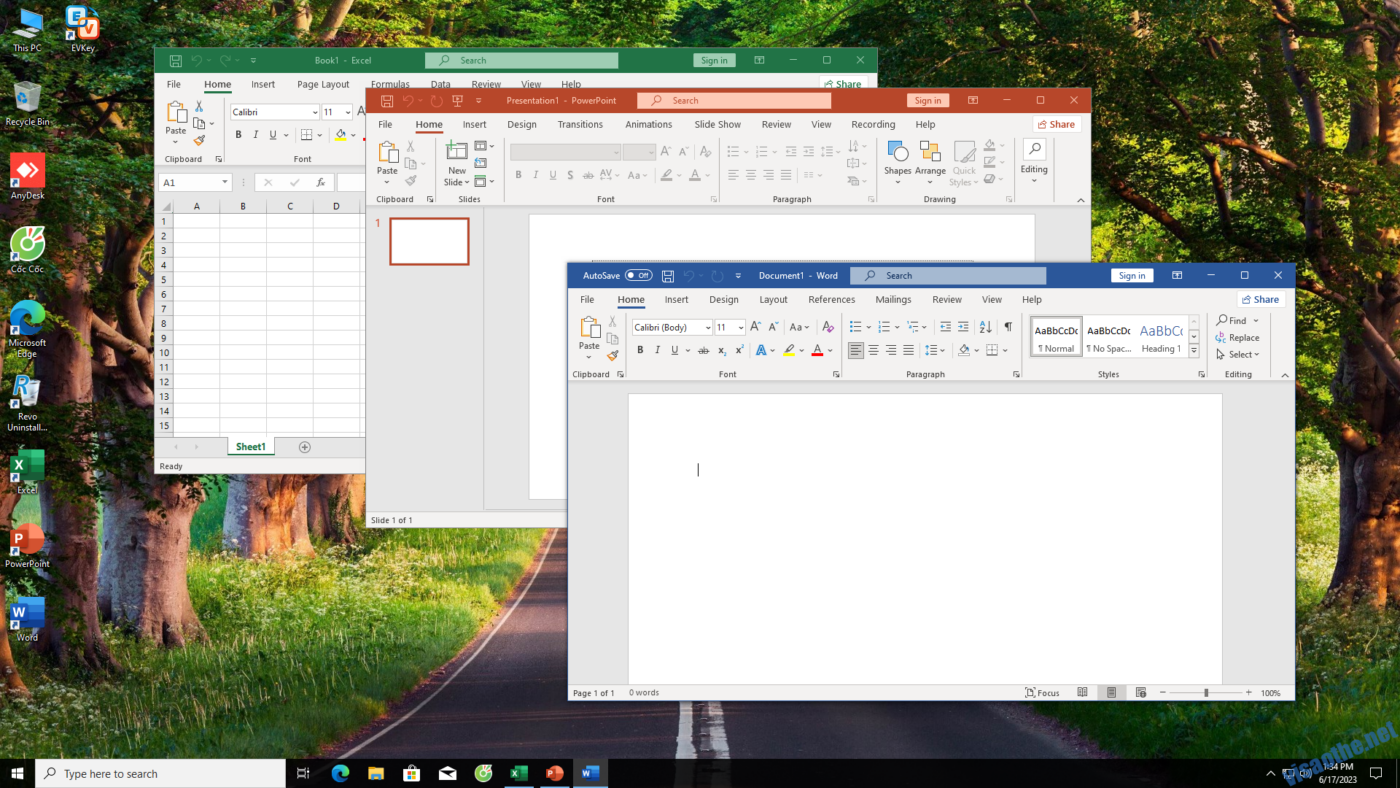Screen dimensions: 1400x788
Task: Click the Cut scissors icon in Word
Action: pos(613,322)
